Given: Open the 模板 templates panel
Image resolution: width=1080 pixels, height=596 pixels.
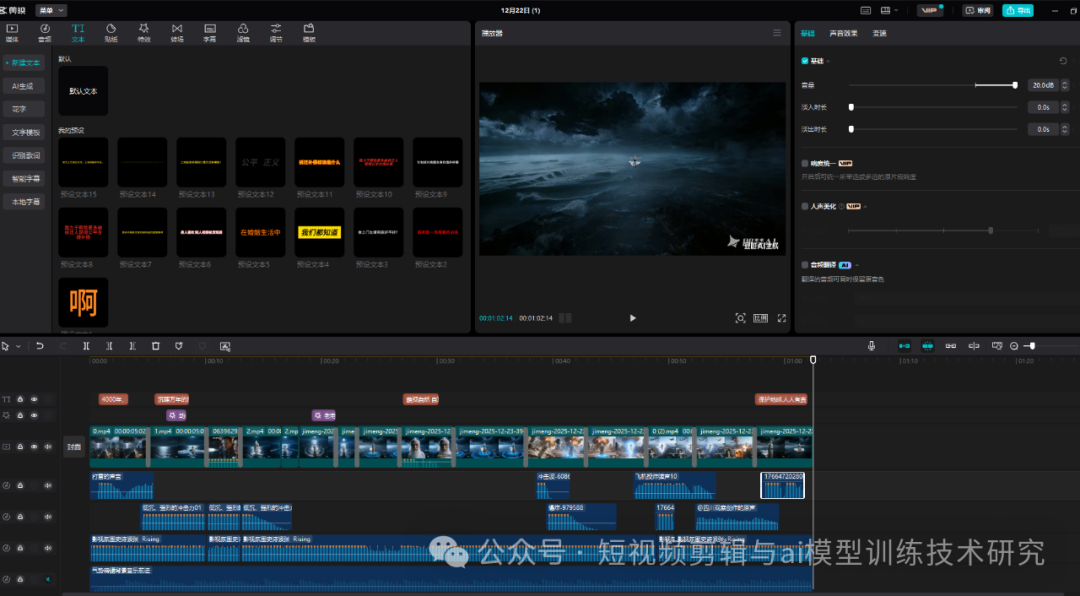Looking at the screenshot, I should [x=309, y=32].
